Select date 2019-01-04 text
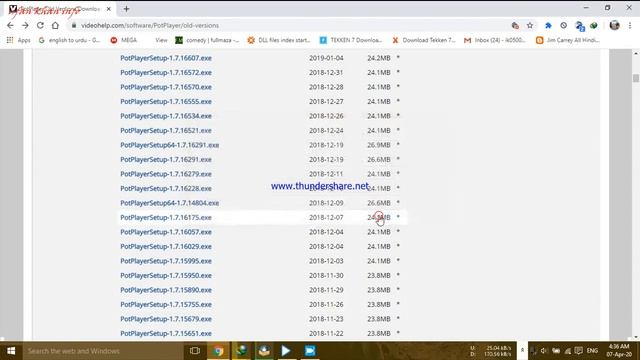 tap(326, 58)
